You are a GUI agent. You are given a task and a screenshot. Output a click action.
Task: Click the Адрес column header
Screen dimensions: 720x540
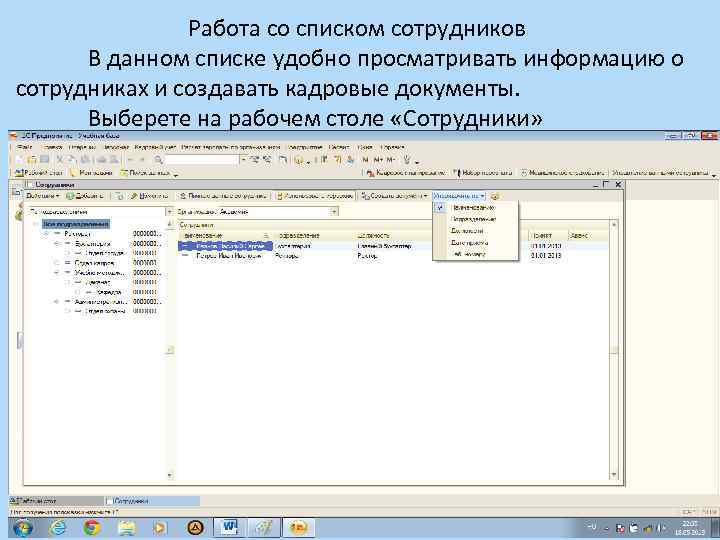pyautogui.click(x=578, y=236)
